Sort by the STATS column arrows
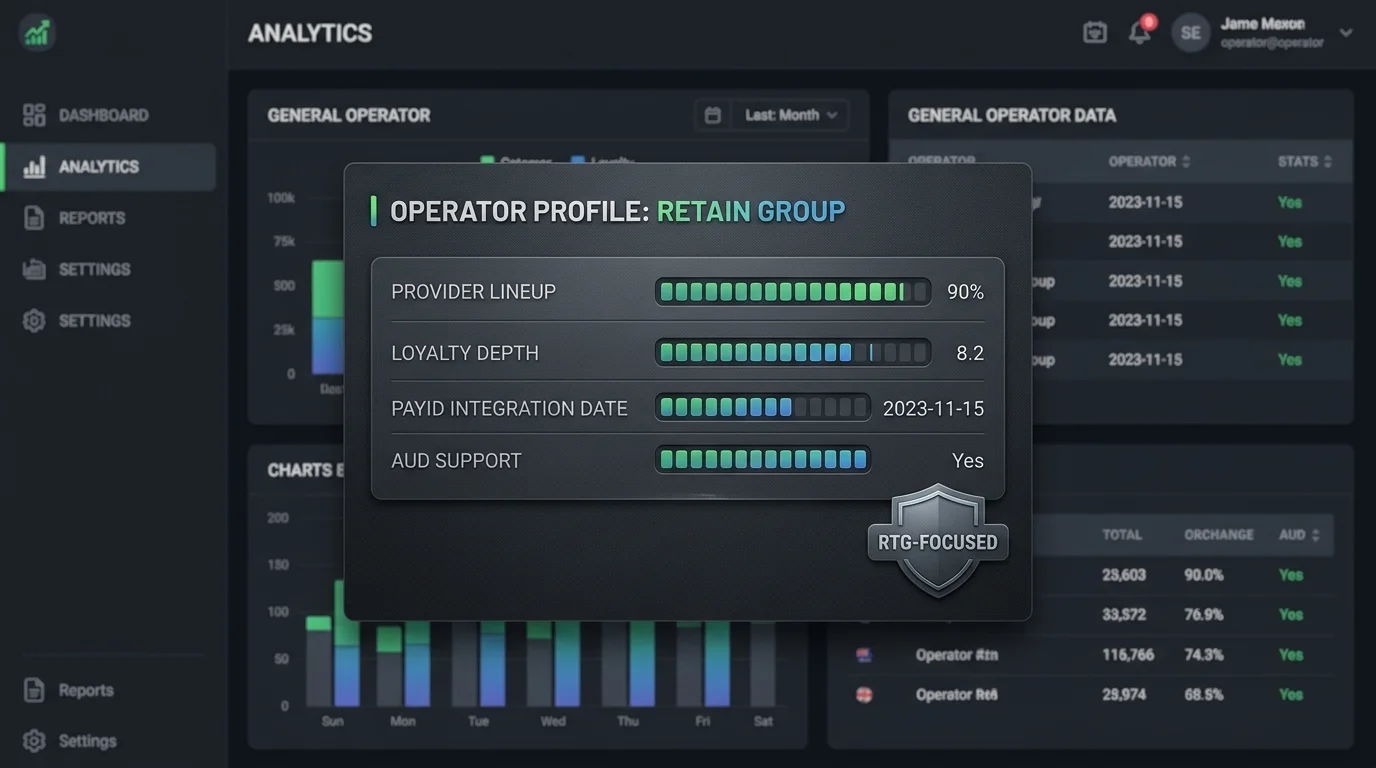 (1327, 161)
